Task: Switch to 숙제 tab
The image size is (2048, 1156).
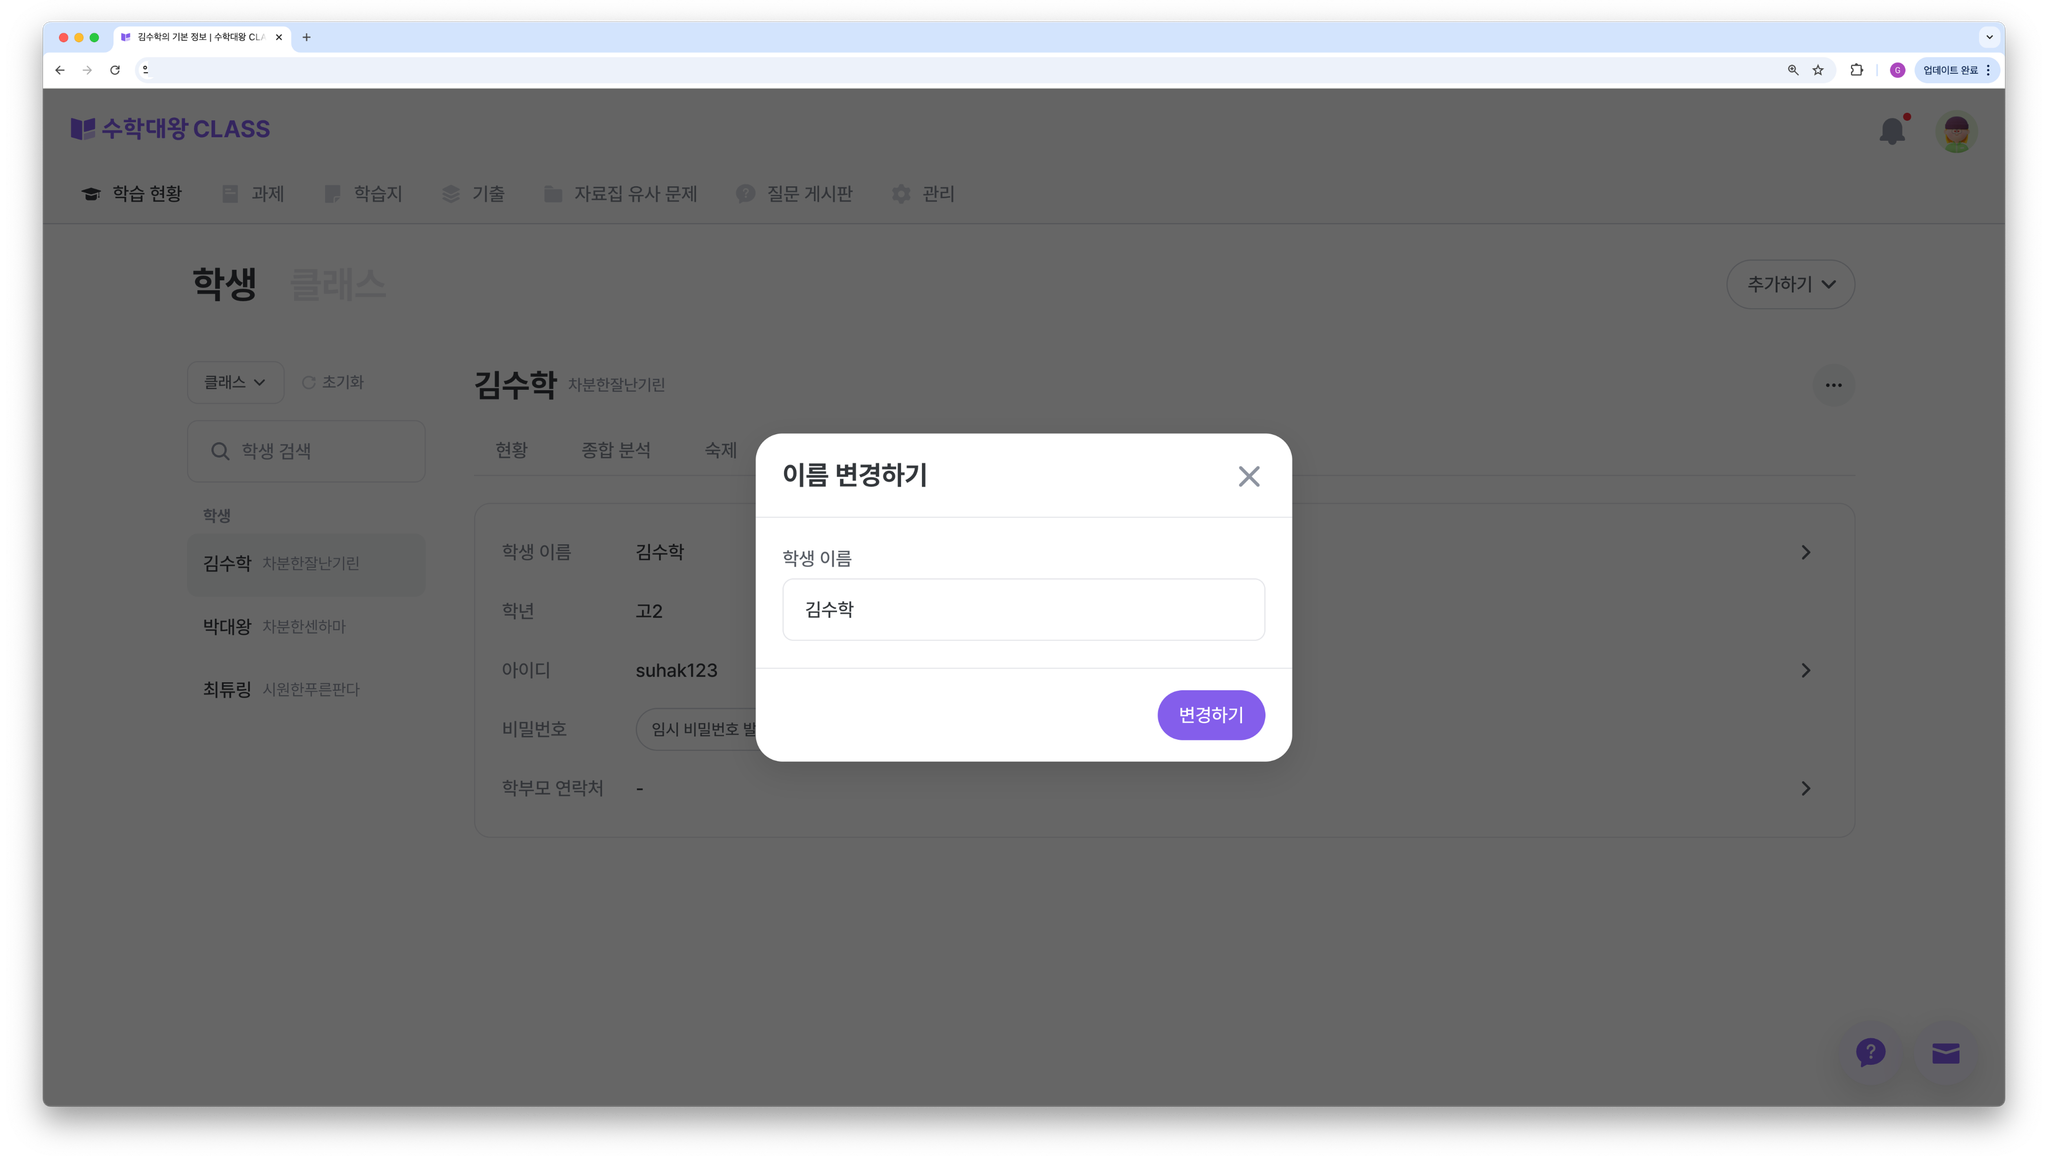Action: click(720, 450)
